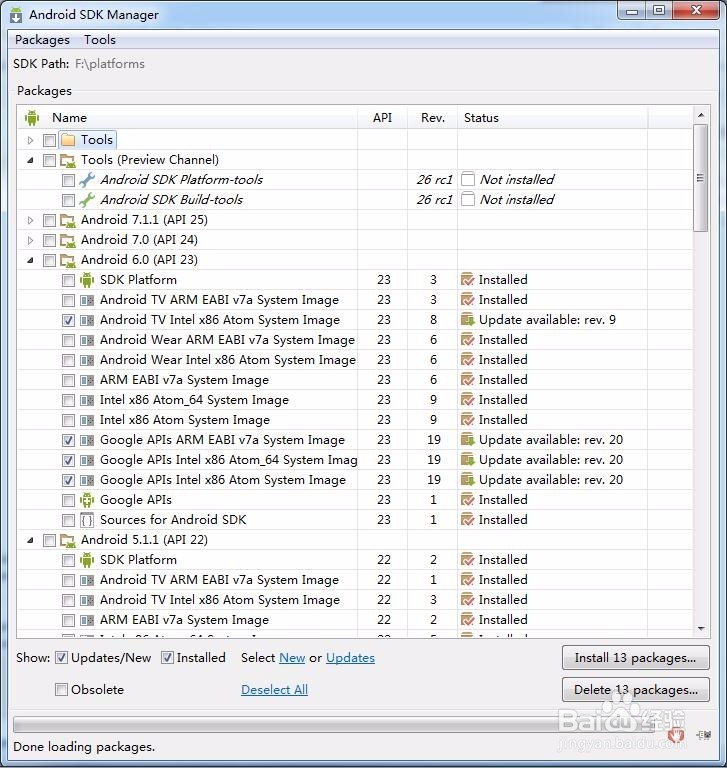Click the wrench icon beside Android SDK Build-tools
727x768 pixels.
[x=87, y=200]
